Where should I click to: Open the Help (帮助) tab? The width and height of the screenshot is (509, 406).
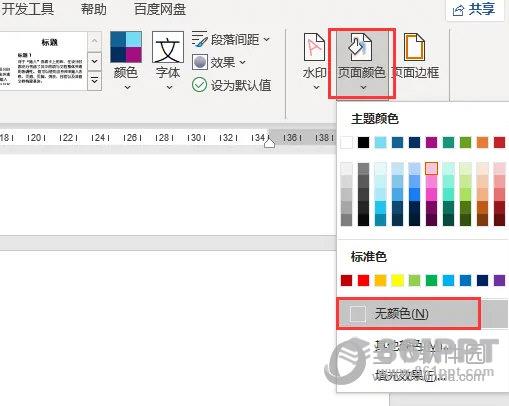94,9
